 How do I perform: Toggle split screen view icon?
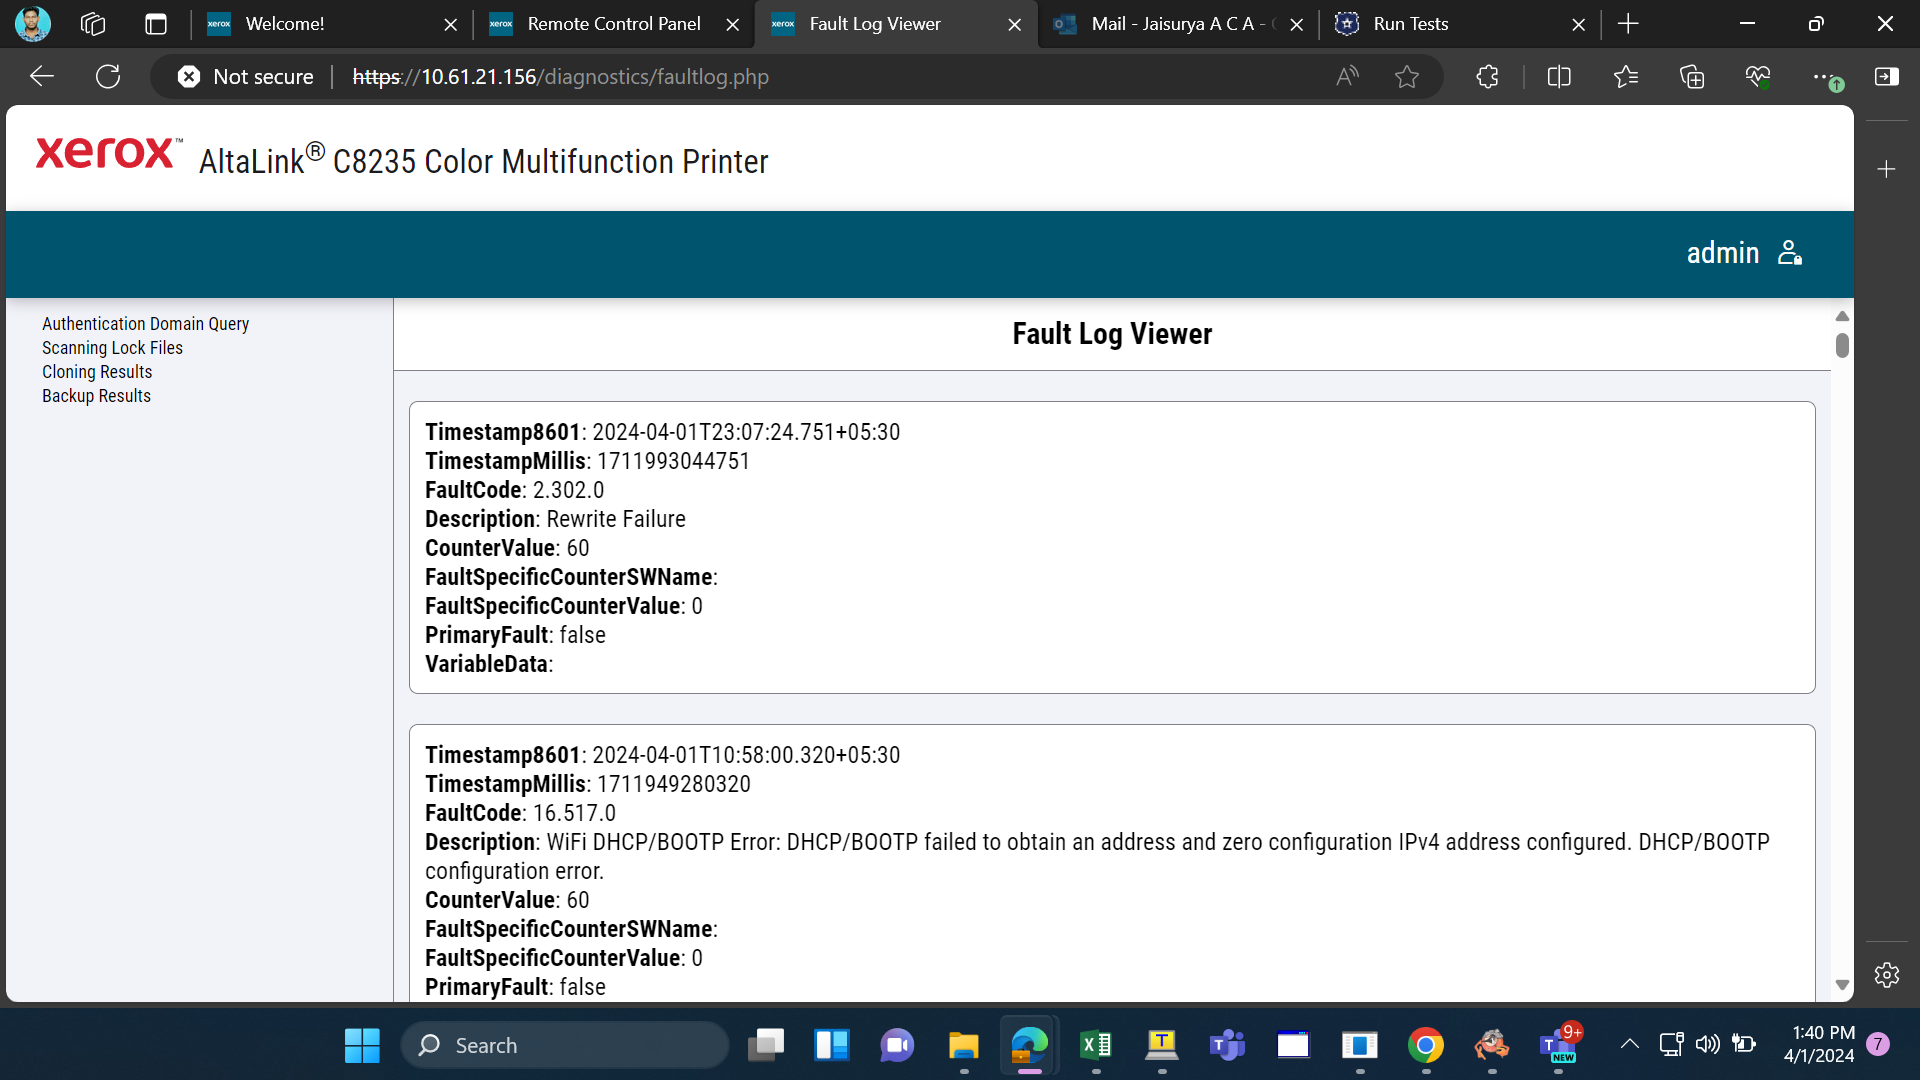(1559, 77)
